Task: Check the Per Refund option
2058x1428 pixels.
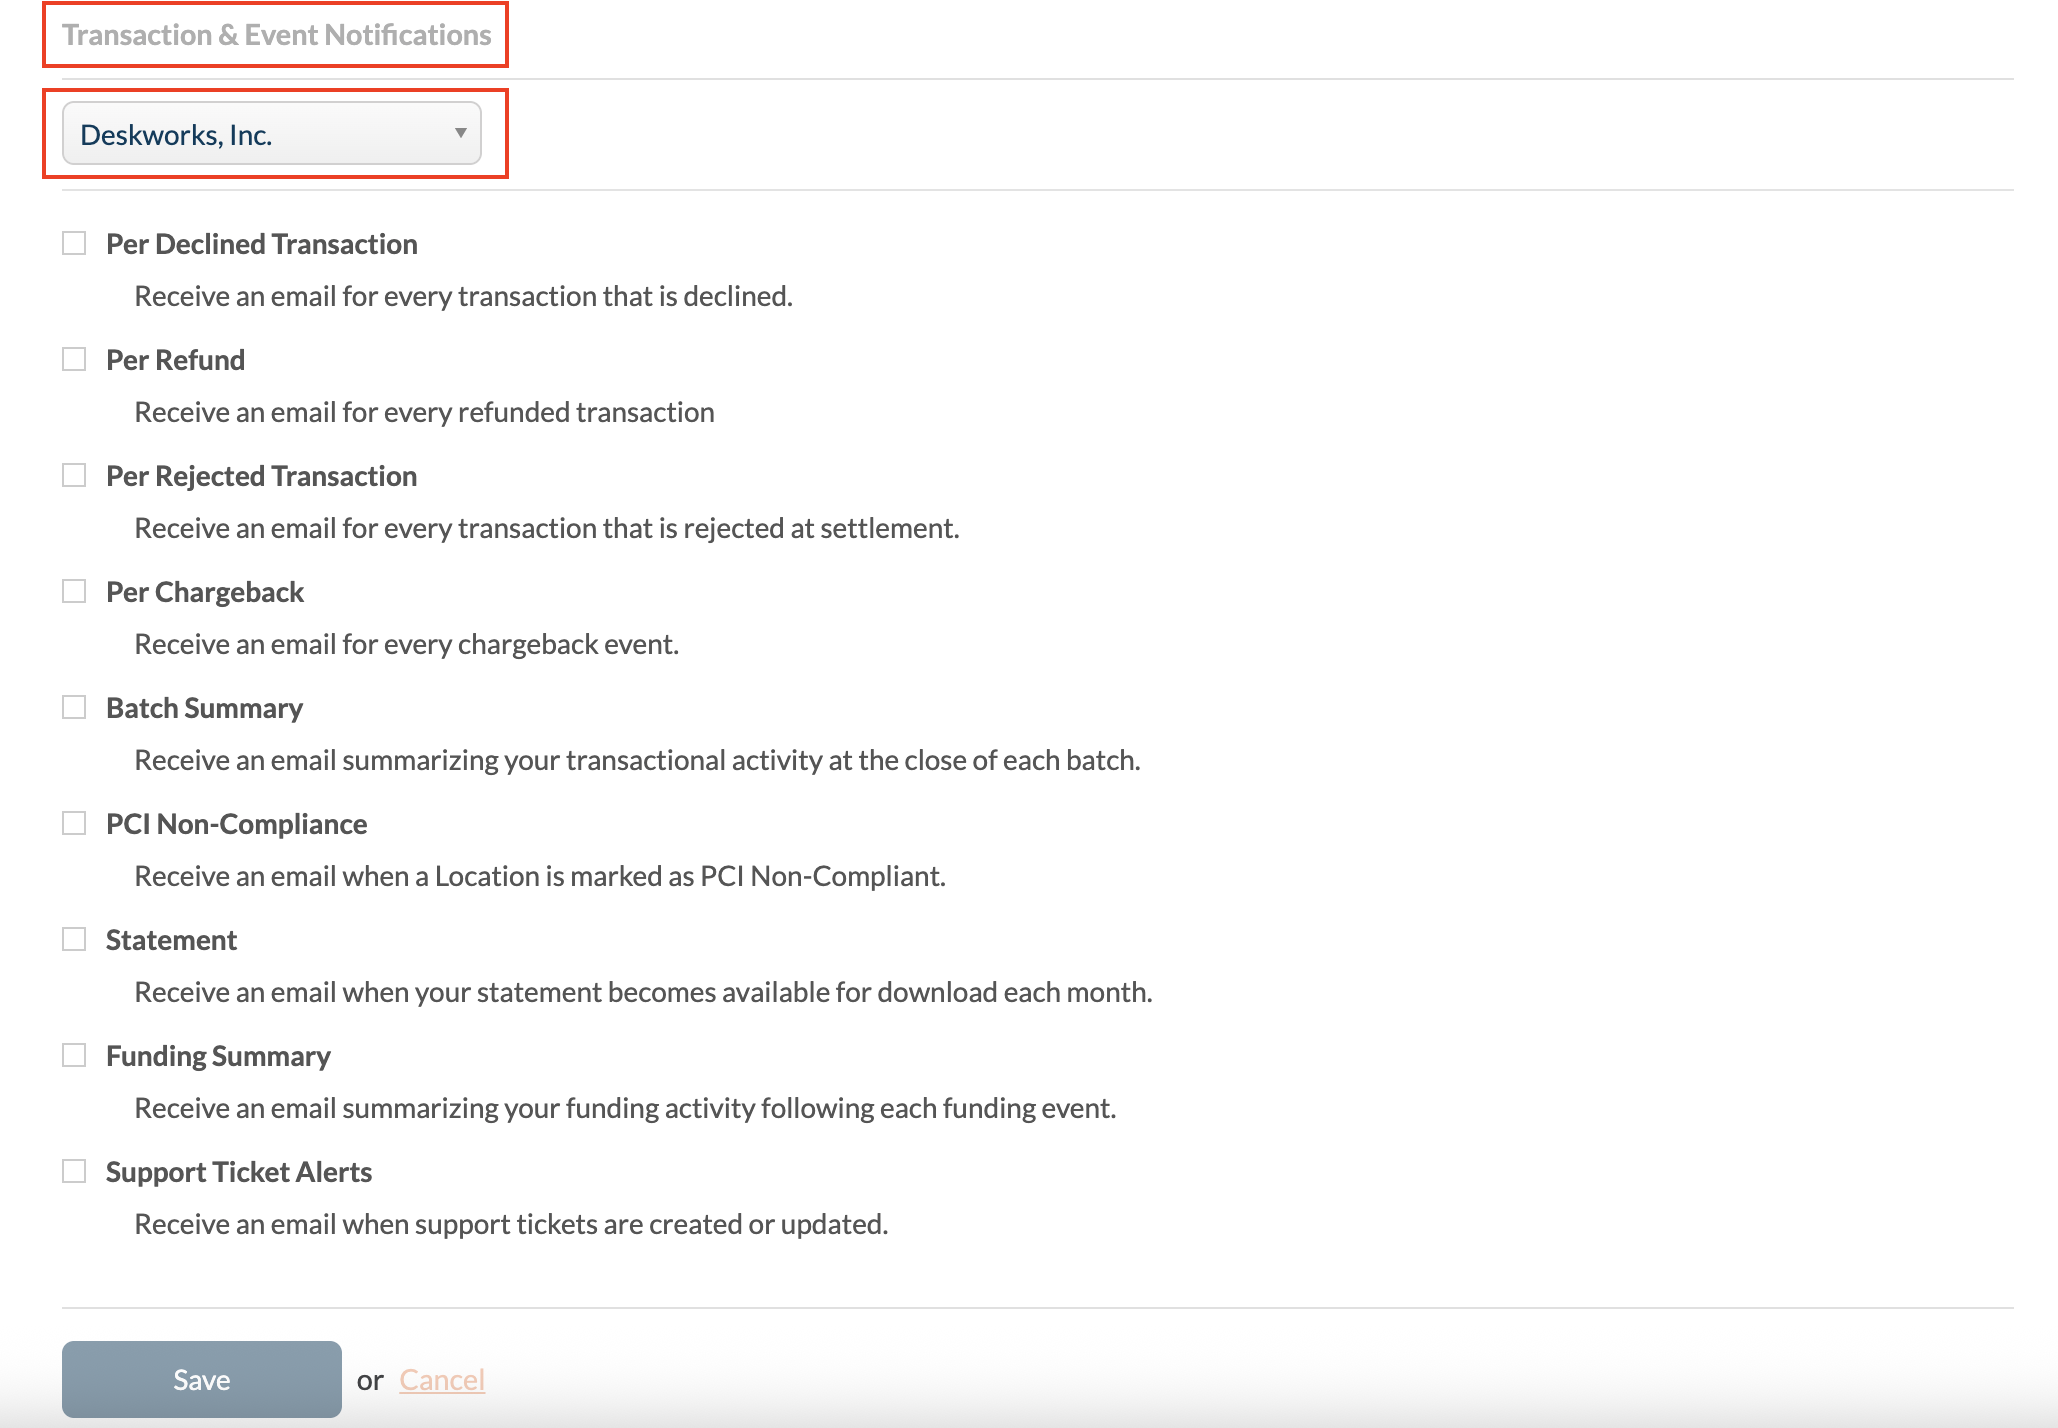Action: 74,359
